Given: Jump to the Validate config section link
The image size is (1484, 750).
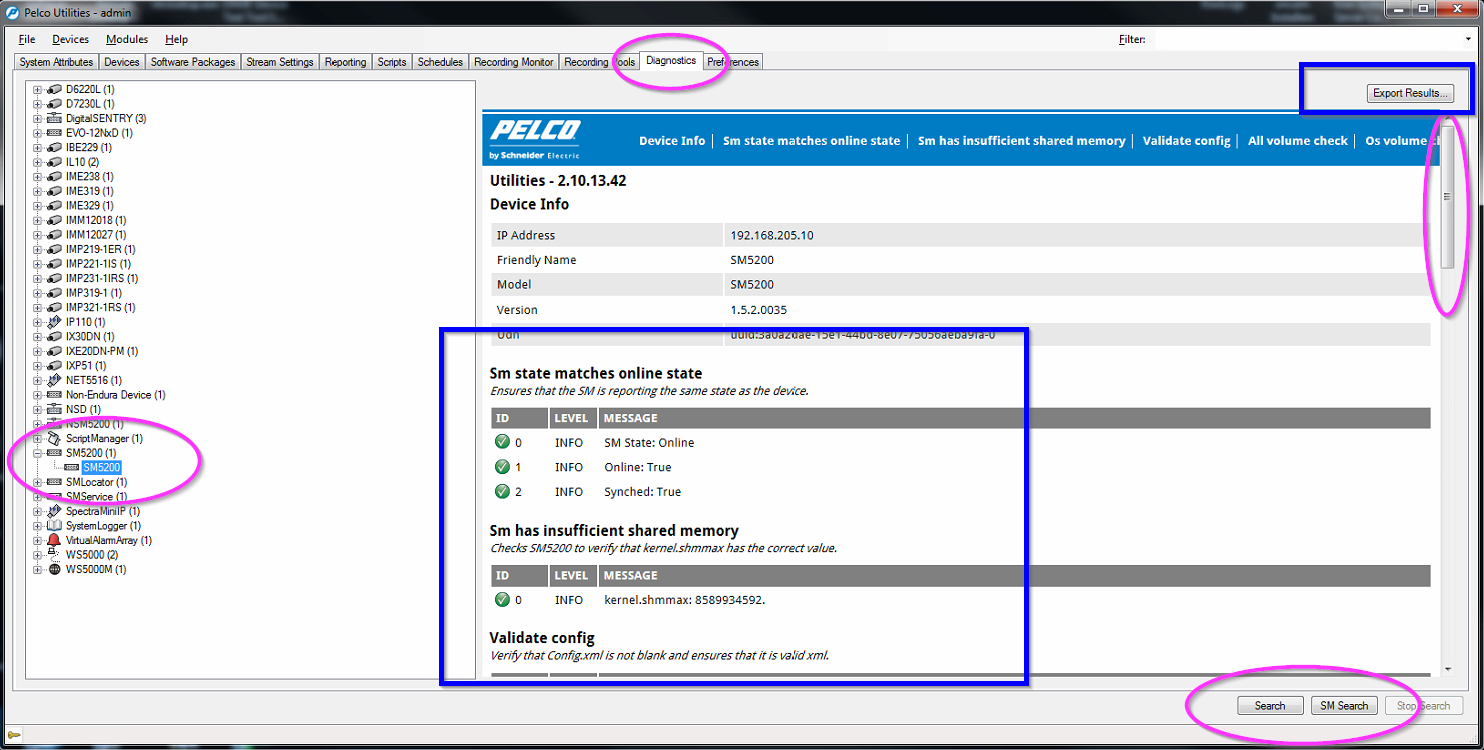Looking at the screenshot, I should (1186, 141).
